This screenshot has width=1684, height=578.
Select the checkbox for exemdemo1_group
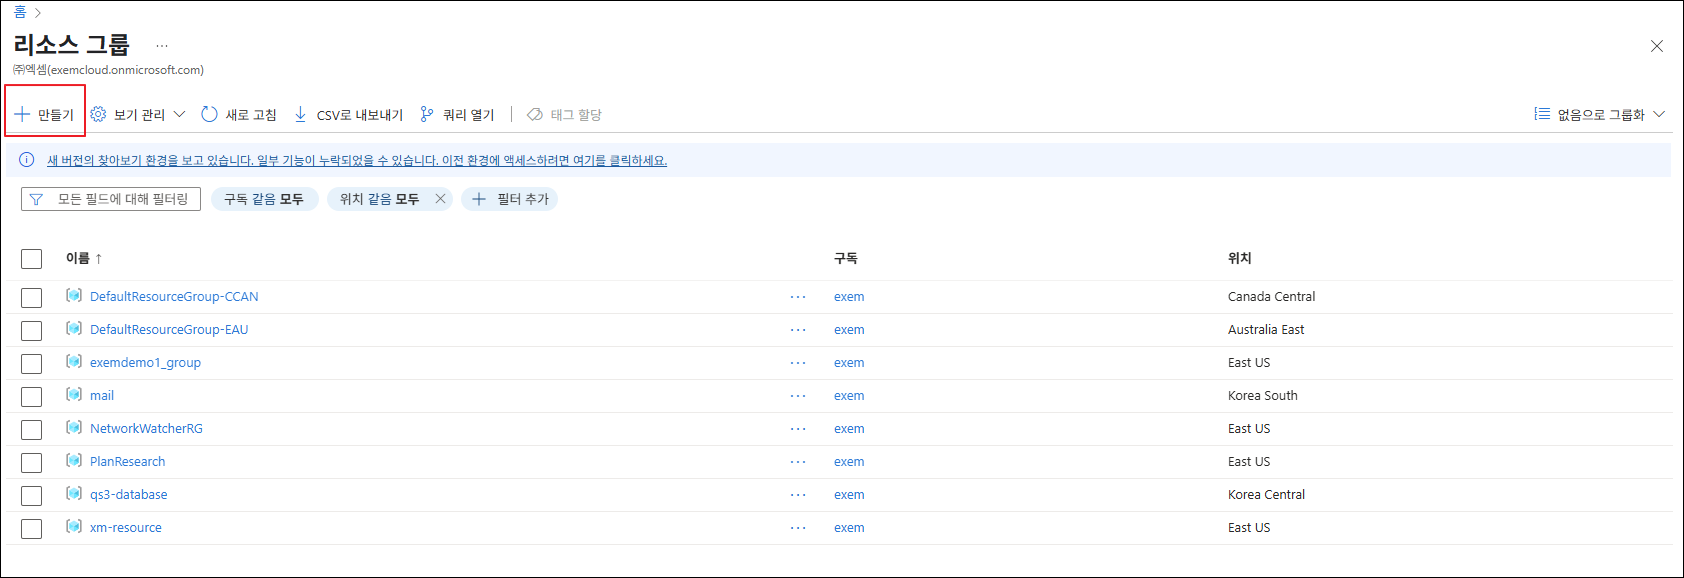tap(32, 364)
